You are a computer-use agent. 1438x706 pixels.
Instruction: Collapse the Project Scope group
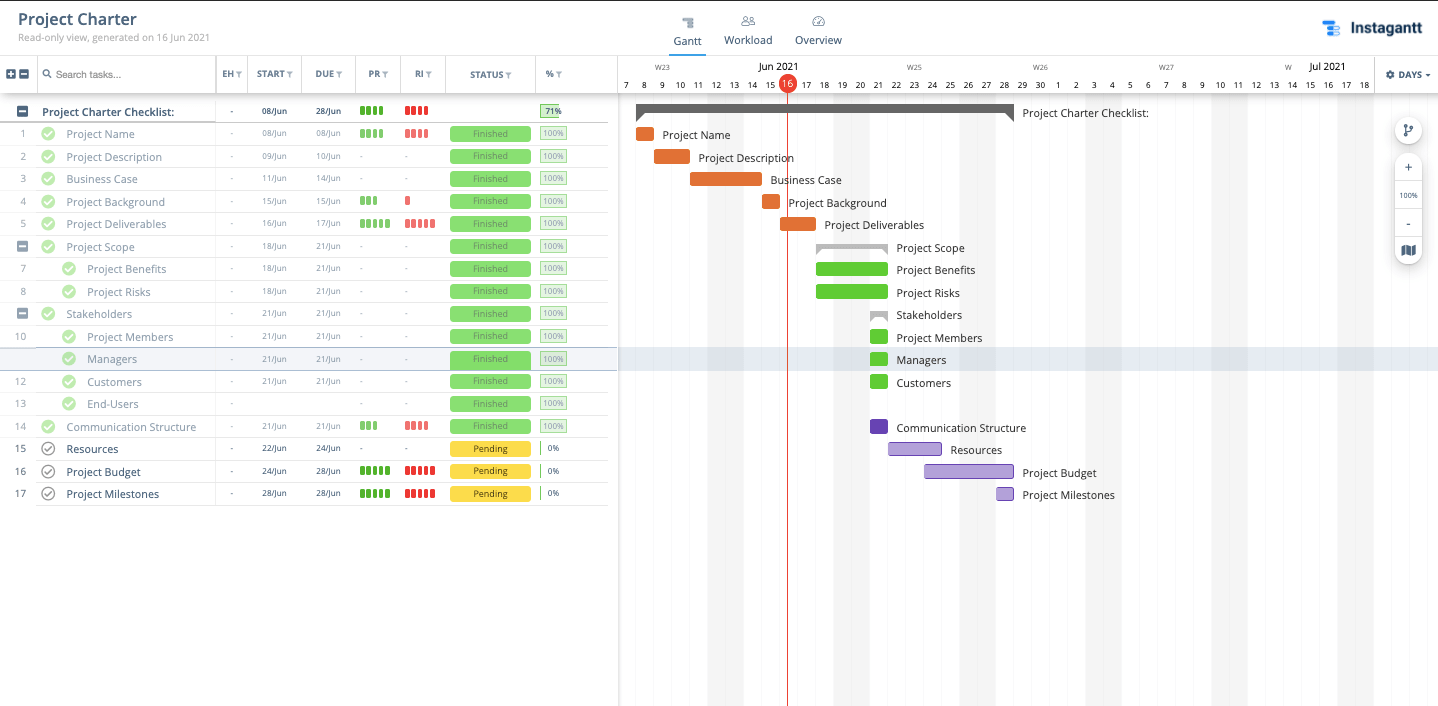[x=22, y=246]
